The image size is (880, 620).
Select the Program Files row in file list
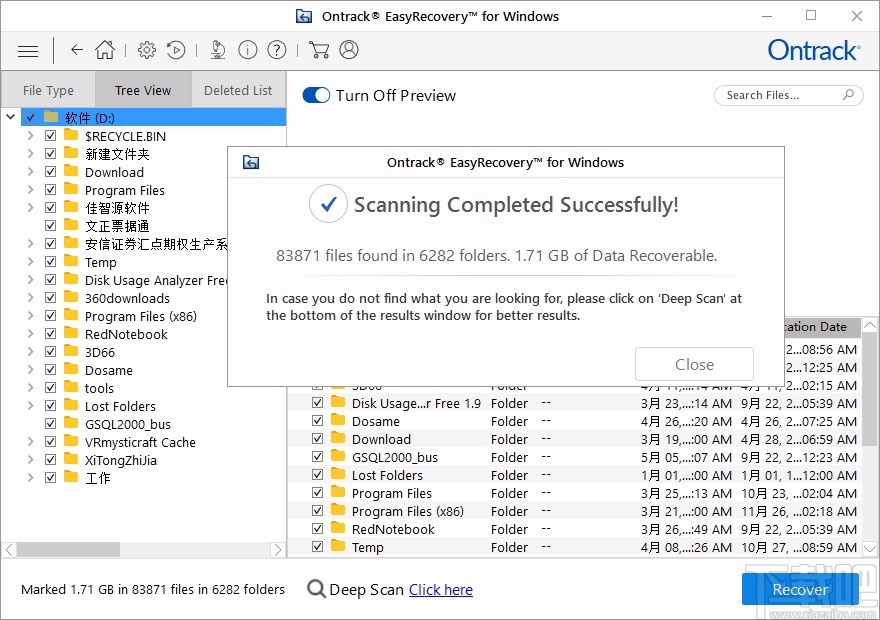573,493
